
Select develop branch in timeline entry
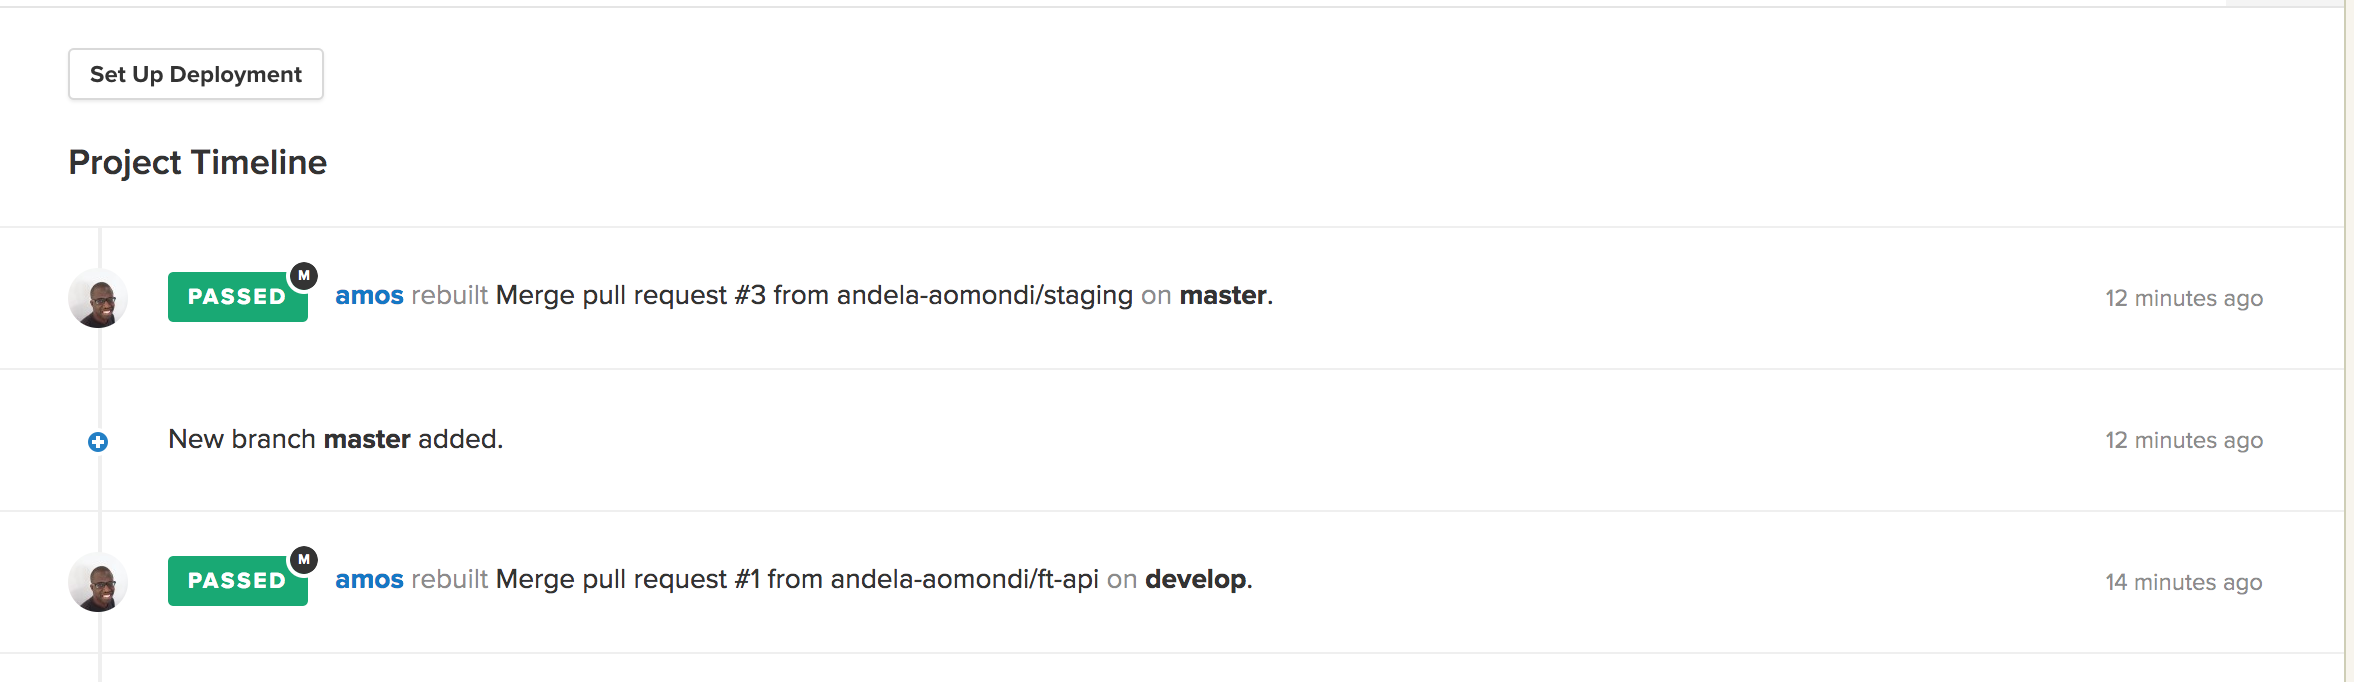1195,580
